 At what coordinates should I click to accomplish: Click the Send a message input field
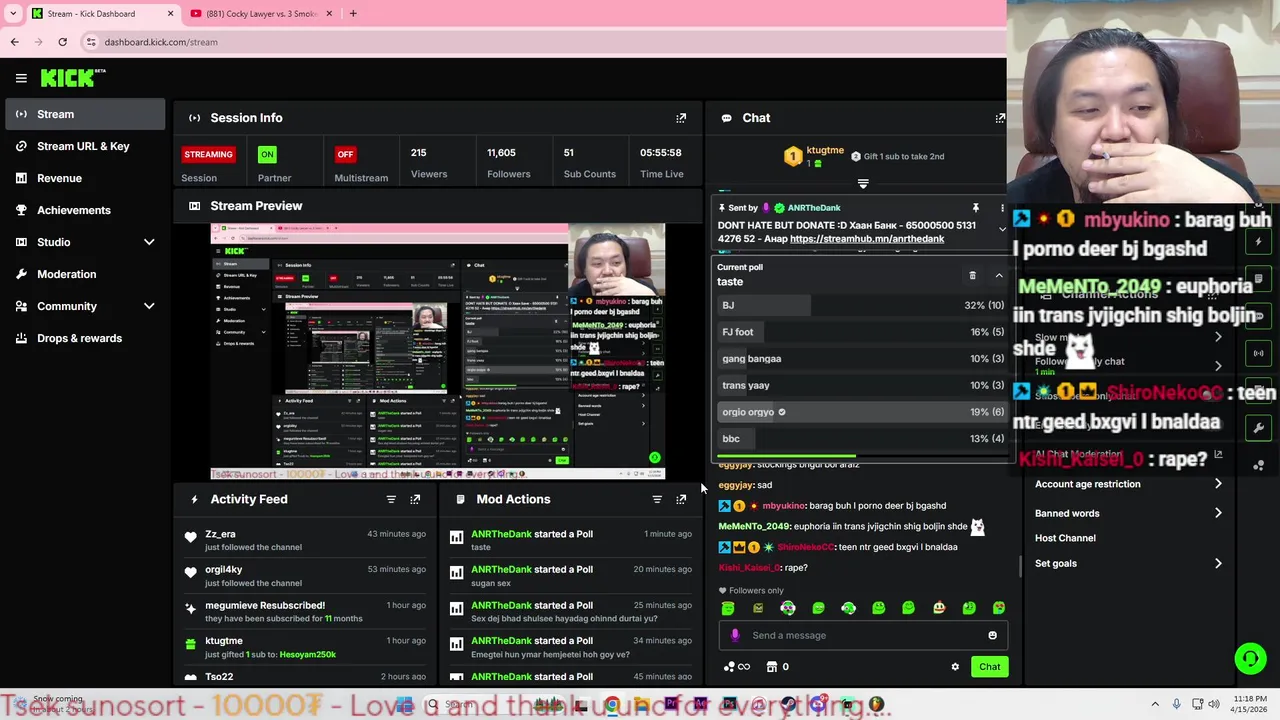tap(865, 635)
